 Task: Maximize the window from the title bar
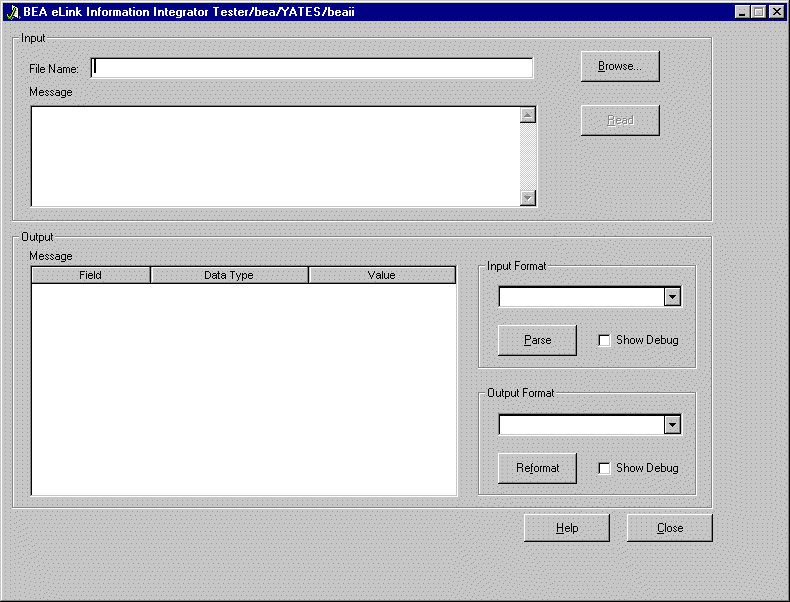758,12
